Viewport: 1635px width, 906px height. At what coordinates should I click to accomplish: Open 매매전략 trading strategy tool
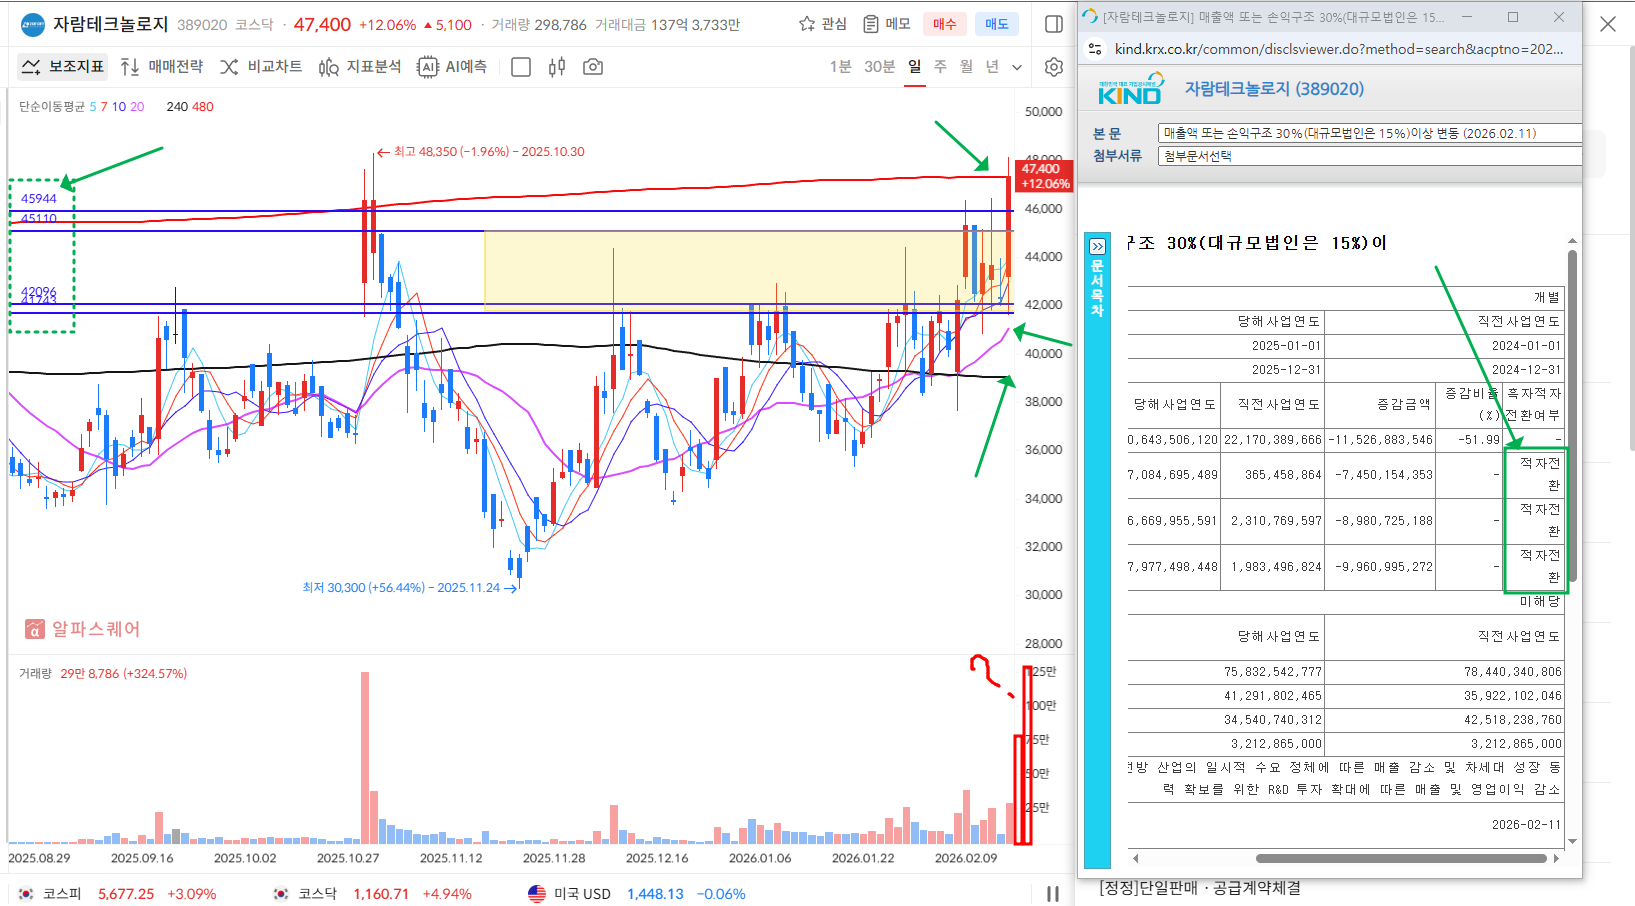pos(161,67)
